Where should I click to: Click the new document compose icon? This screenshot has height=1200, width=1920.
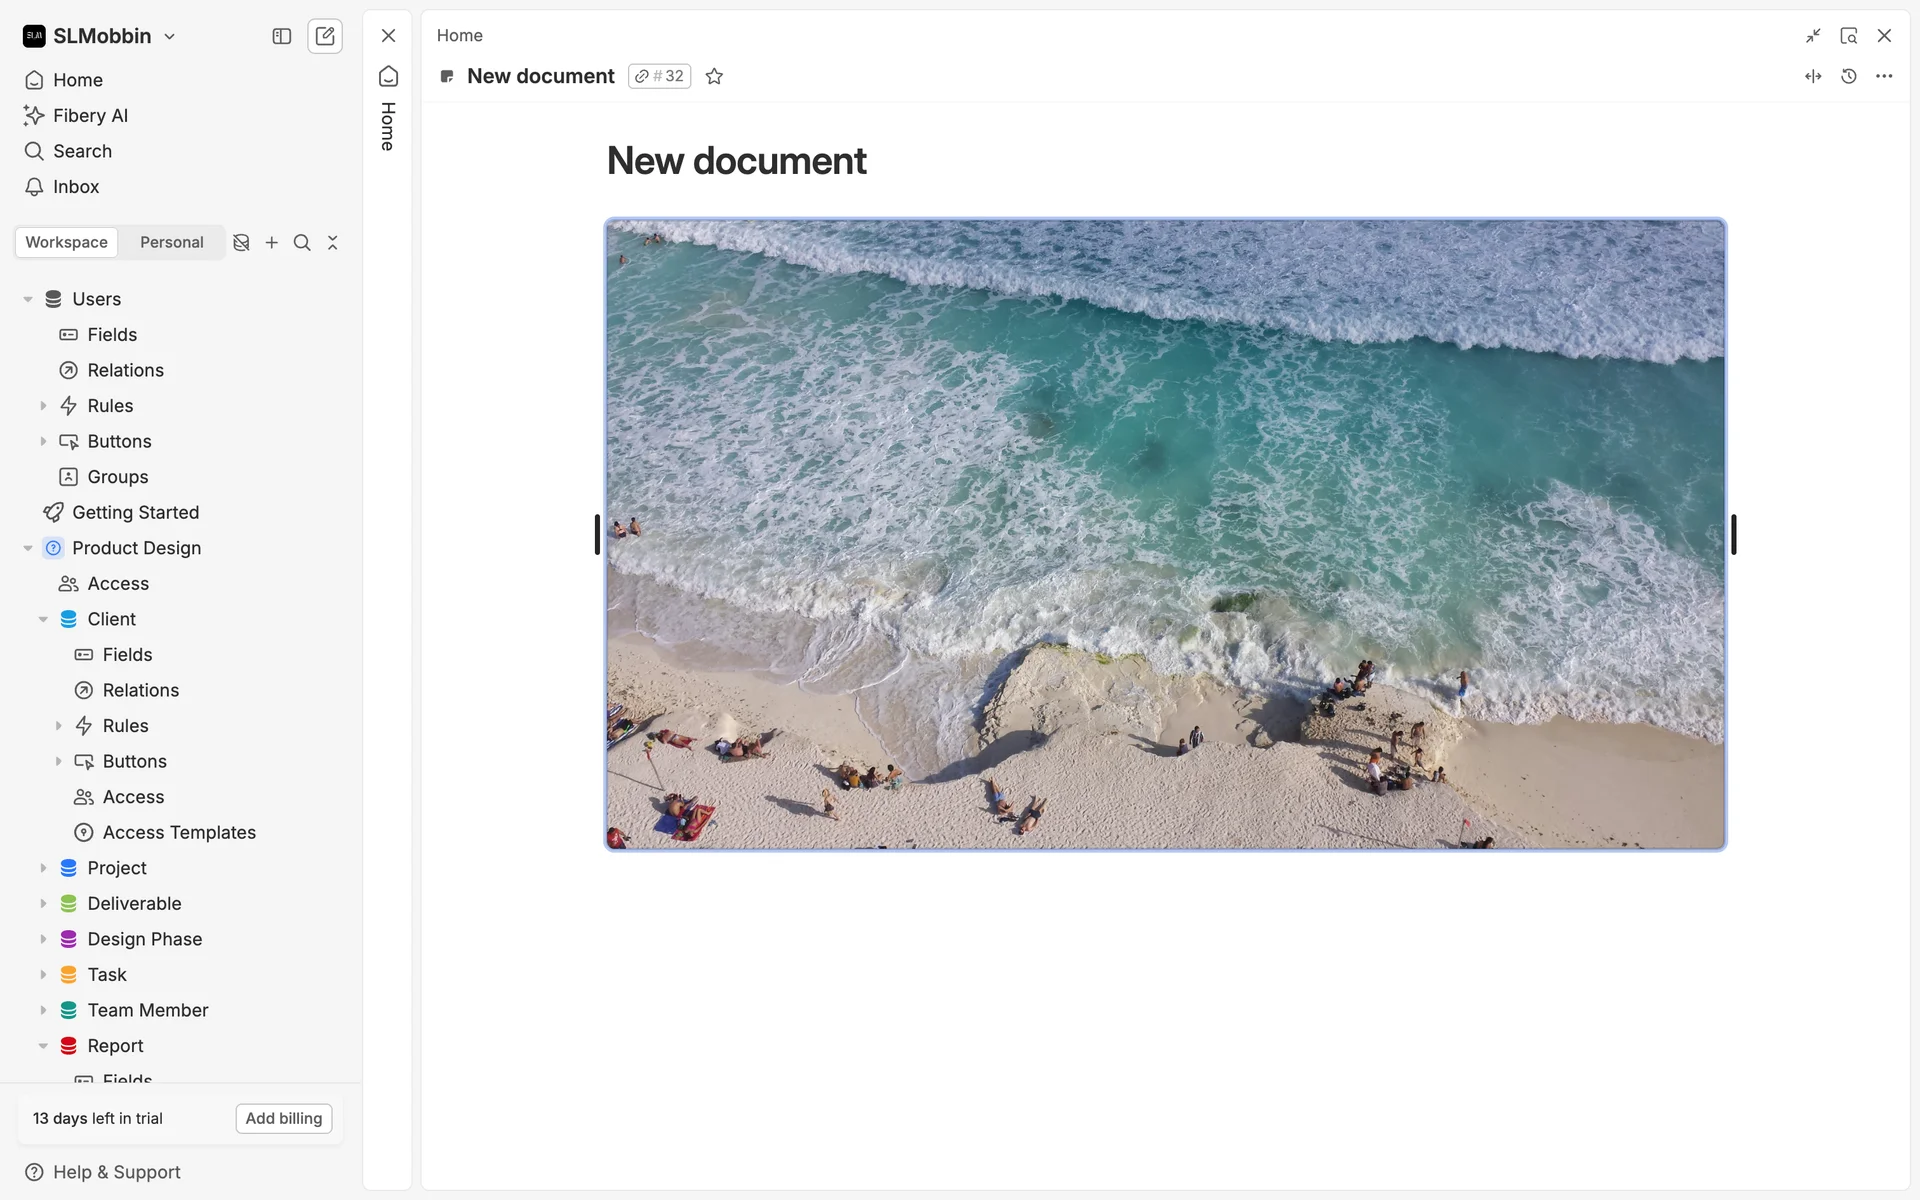click(325, 36)
